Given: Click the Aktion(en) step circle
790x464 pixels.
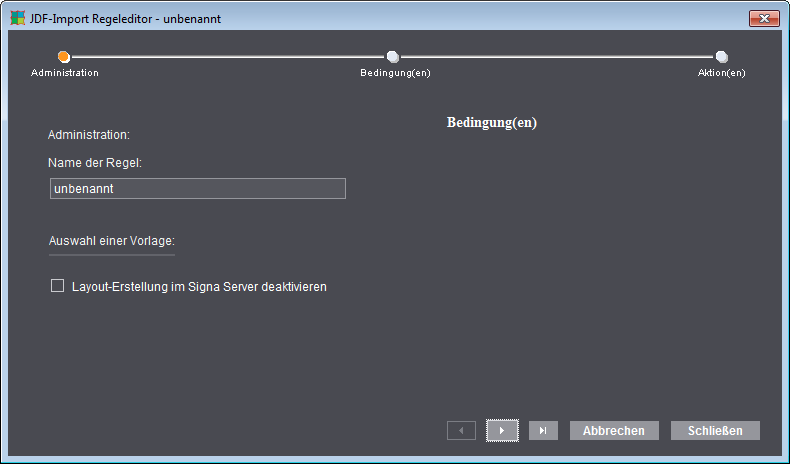Looking at the screenshot, I should (x=722, y=57).
